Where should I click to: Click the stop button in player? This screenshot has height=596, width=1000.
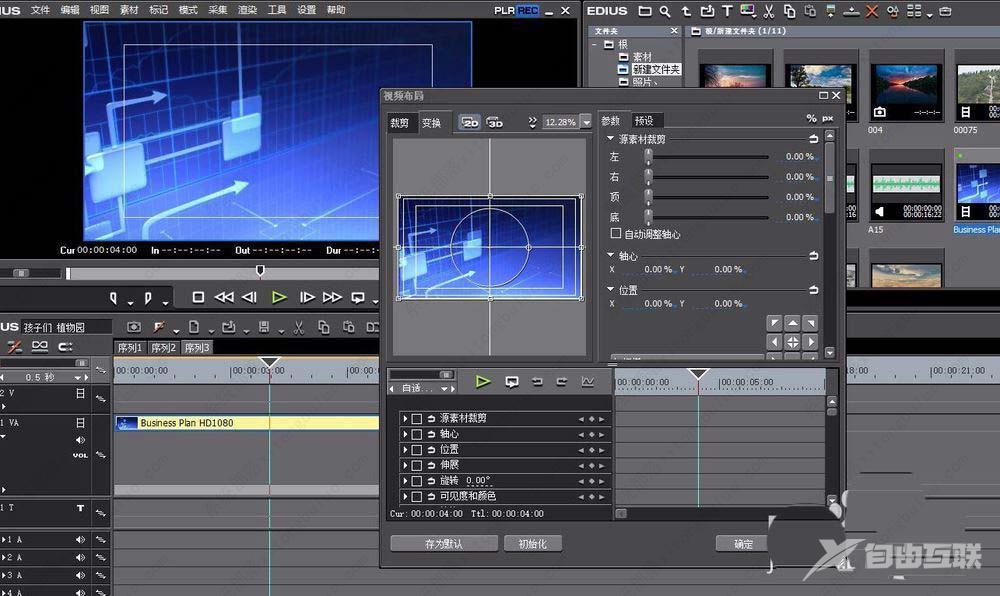click(x=198, y=297)
